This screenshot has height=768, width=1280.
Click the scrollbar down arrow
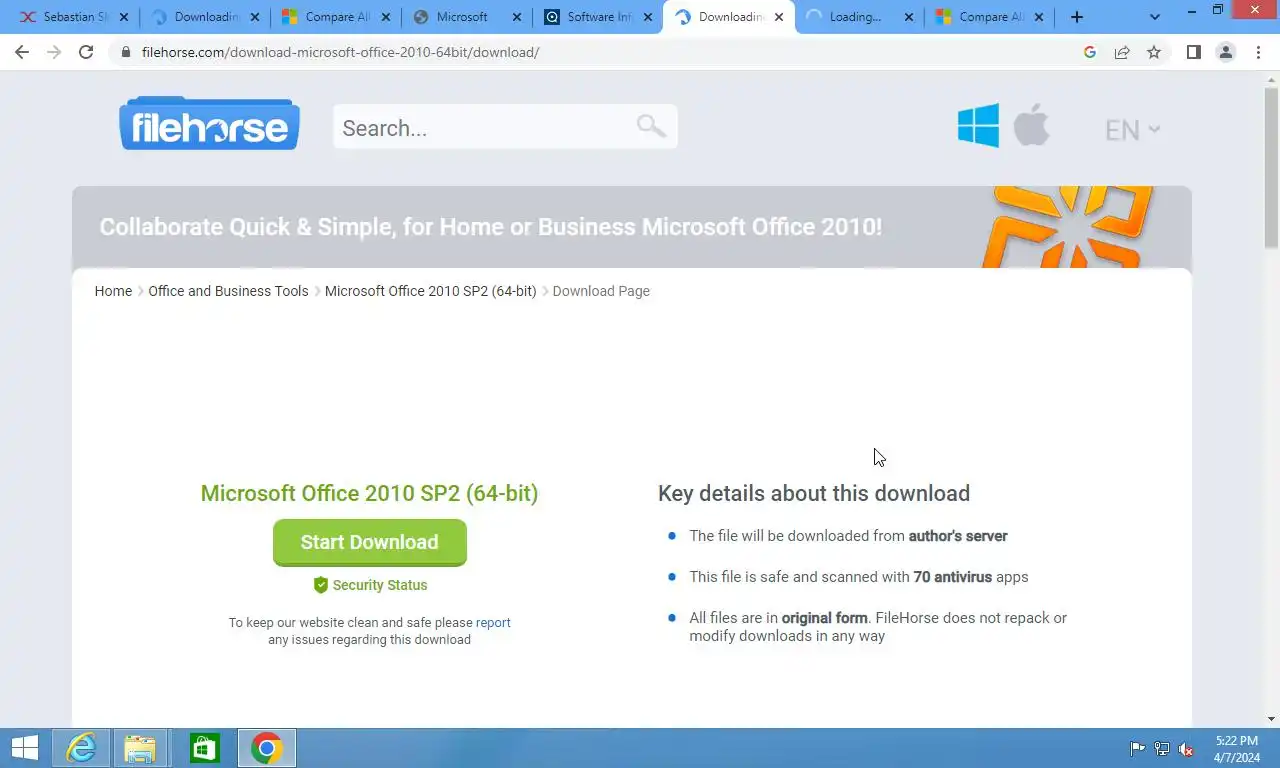pyautogui.click(x=1271, y=719)
